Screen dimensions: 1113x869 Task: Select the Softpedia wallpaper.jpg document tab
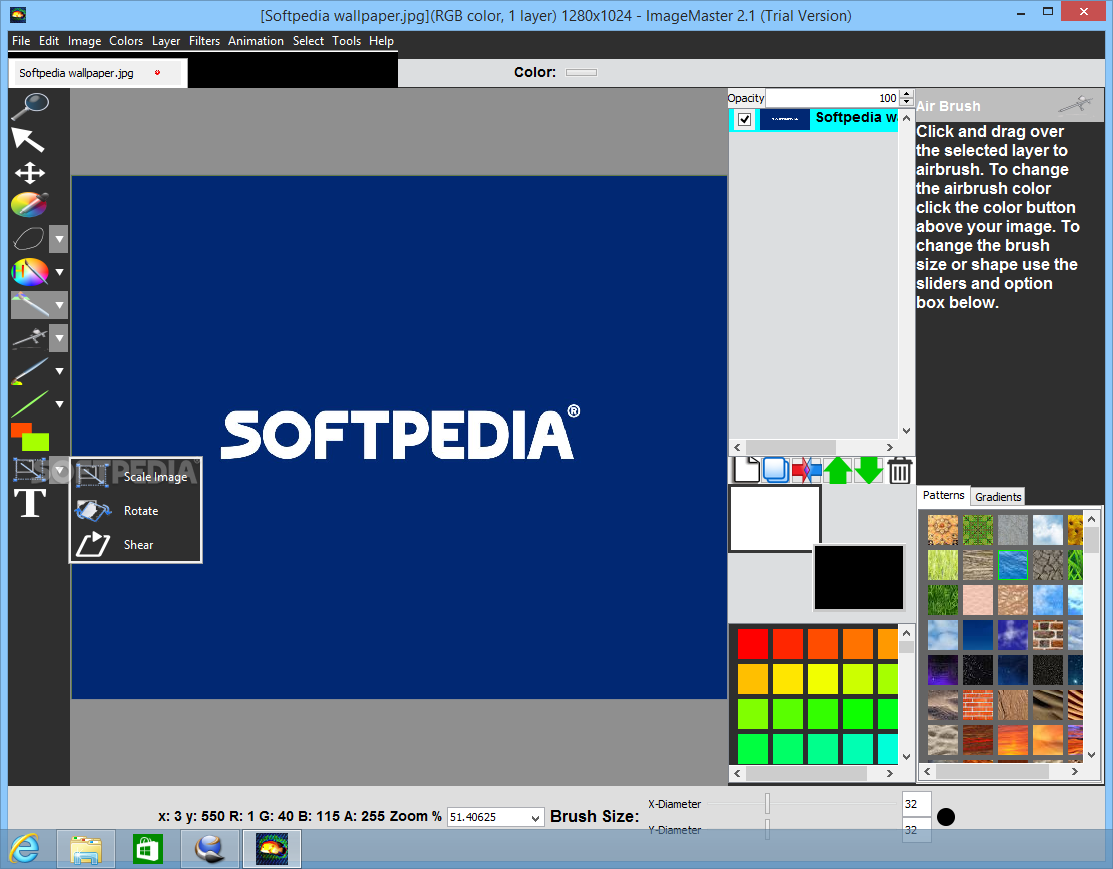click(97, 73)
